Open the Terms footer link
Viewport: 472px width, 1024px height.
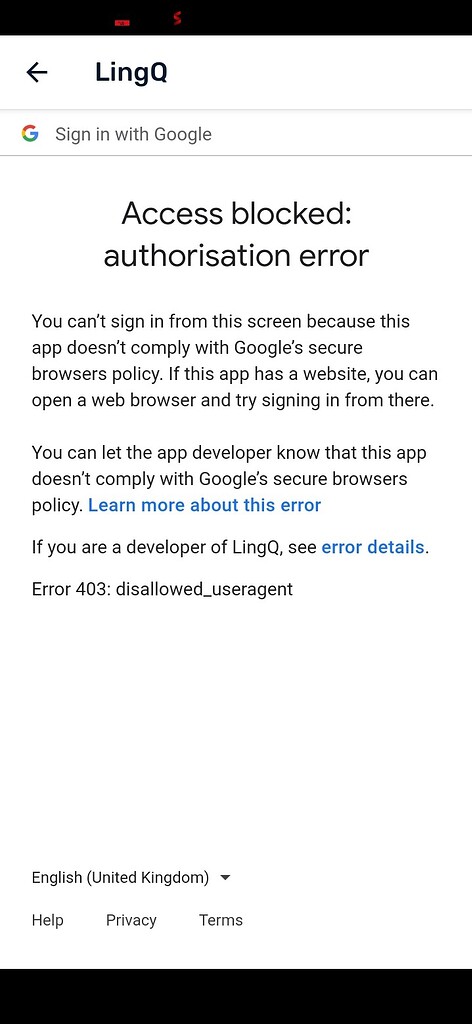point(221,920)
